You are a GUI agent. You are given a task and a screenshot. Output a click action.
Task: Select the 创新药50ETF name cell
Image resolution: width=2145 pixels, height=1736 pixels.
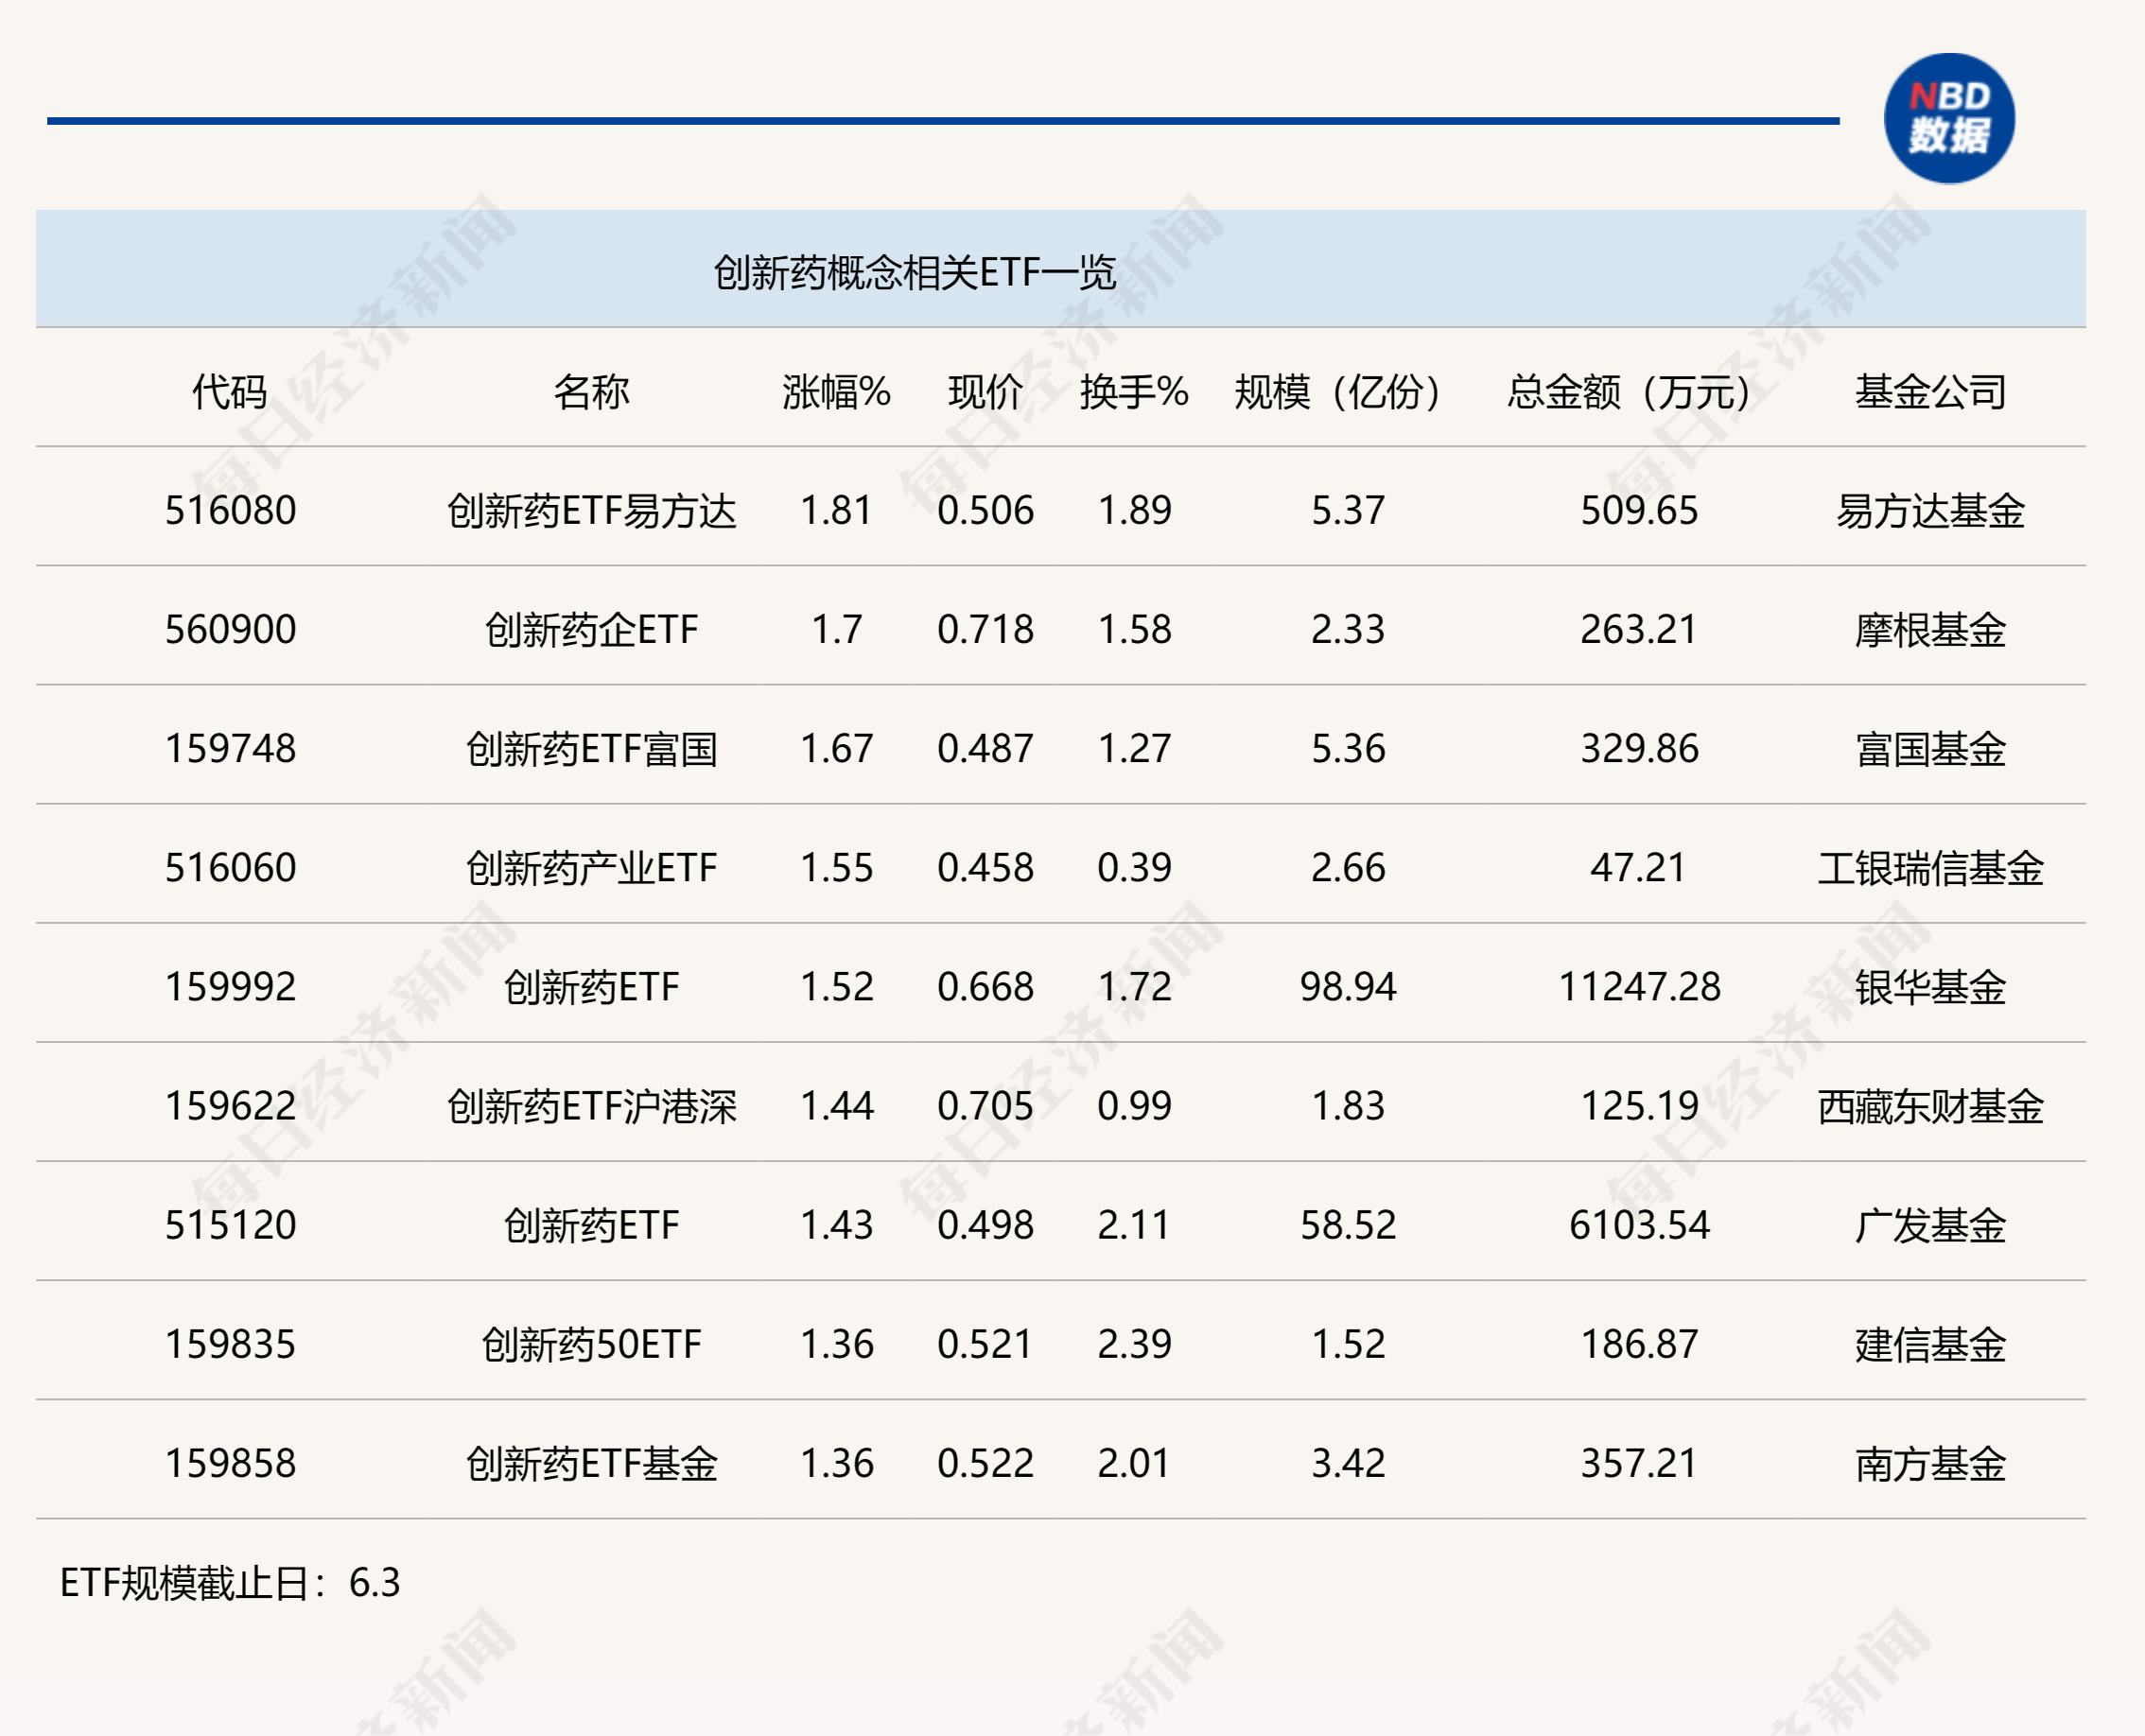coord(591,1344)
